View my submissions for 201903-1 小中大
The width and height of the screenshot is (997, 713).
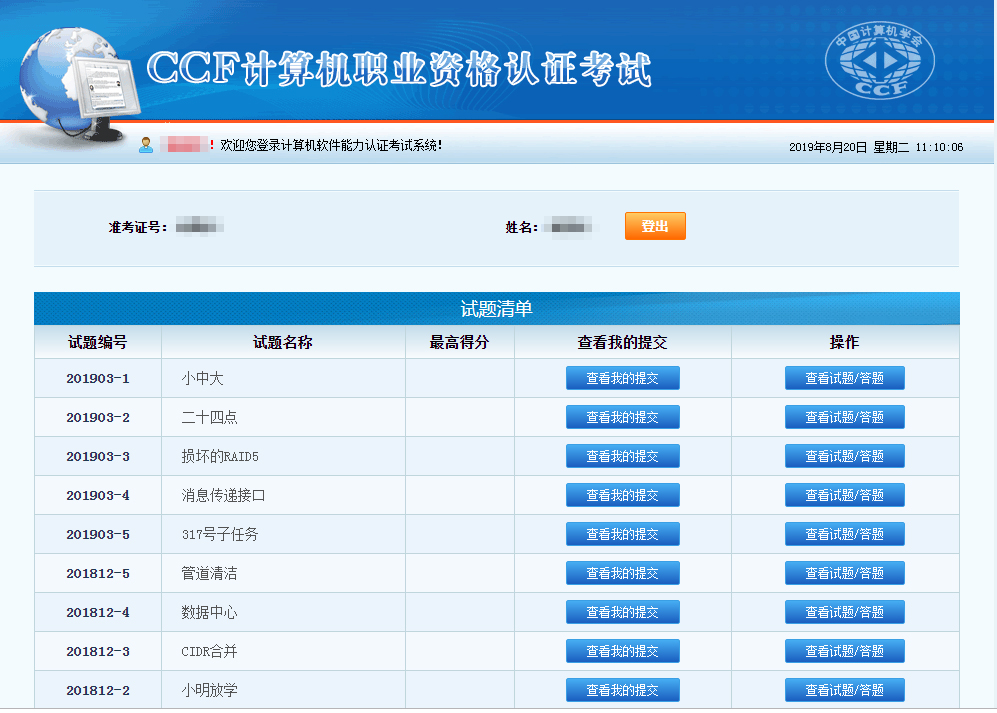click(x=622, y=378)
